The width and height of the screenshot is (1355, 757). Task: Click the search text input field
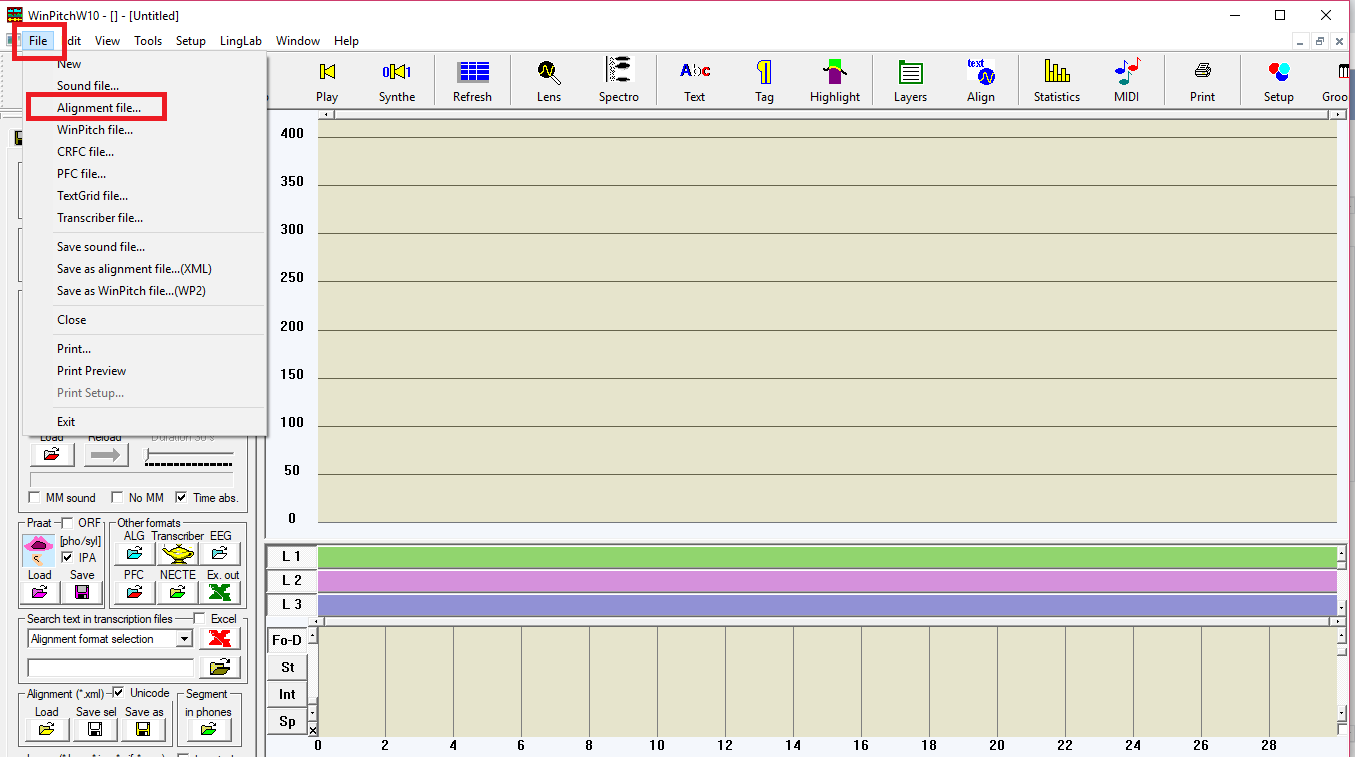tap(111, 667)
